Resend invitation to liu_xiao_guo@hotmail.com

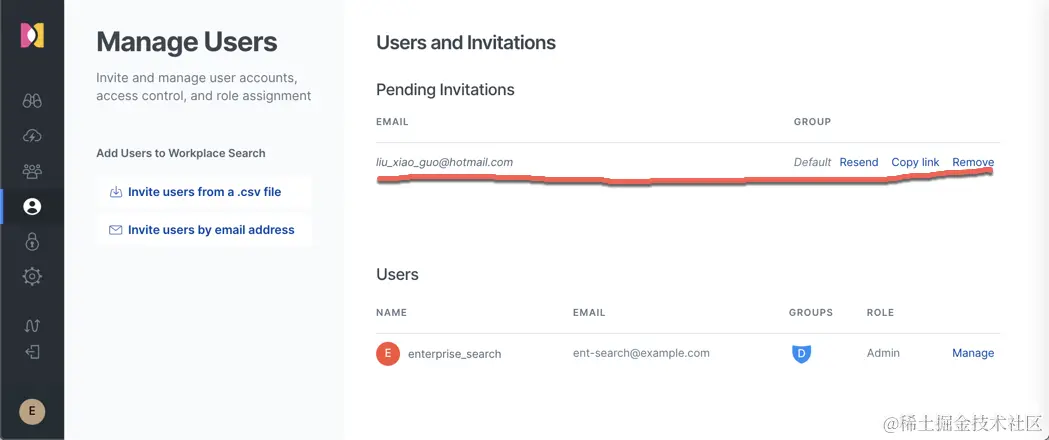tap(858, 162)
